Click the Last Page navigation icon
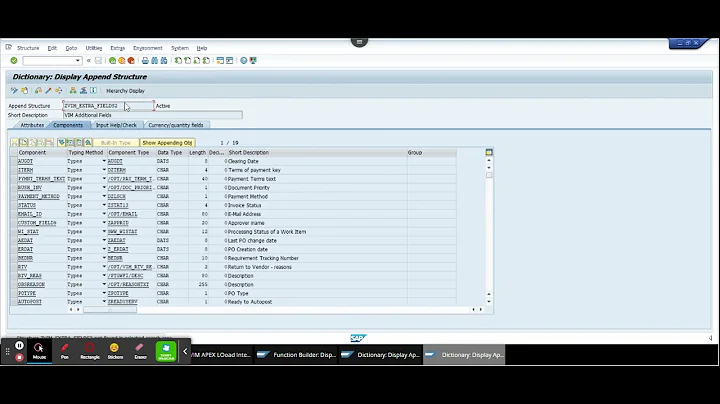 tap(206, 61)
